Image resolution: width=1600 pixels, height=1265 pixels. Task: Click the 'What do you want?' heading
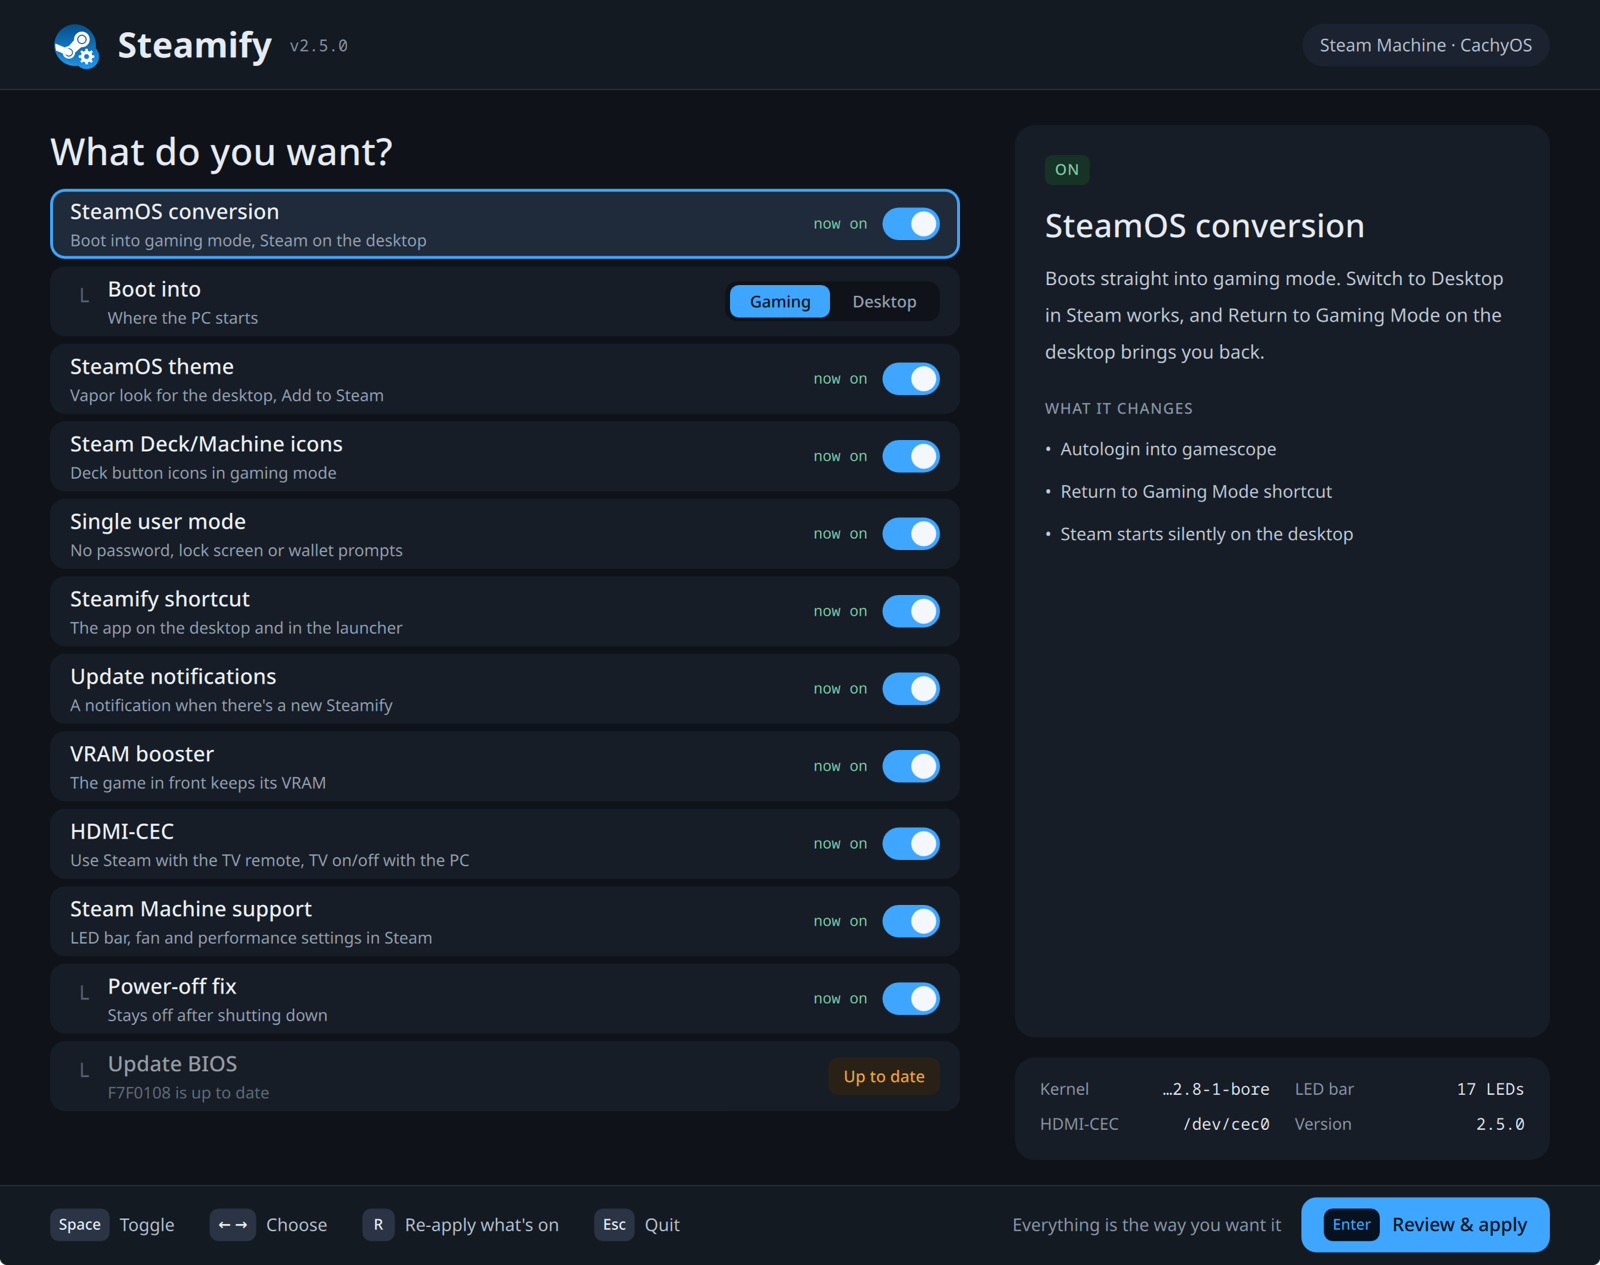[x=221, y=152]
